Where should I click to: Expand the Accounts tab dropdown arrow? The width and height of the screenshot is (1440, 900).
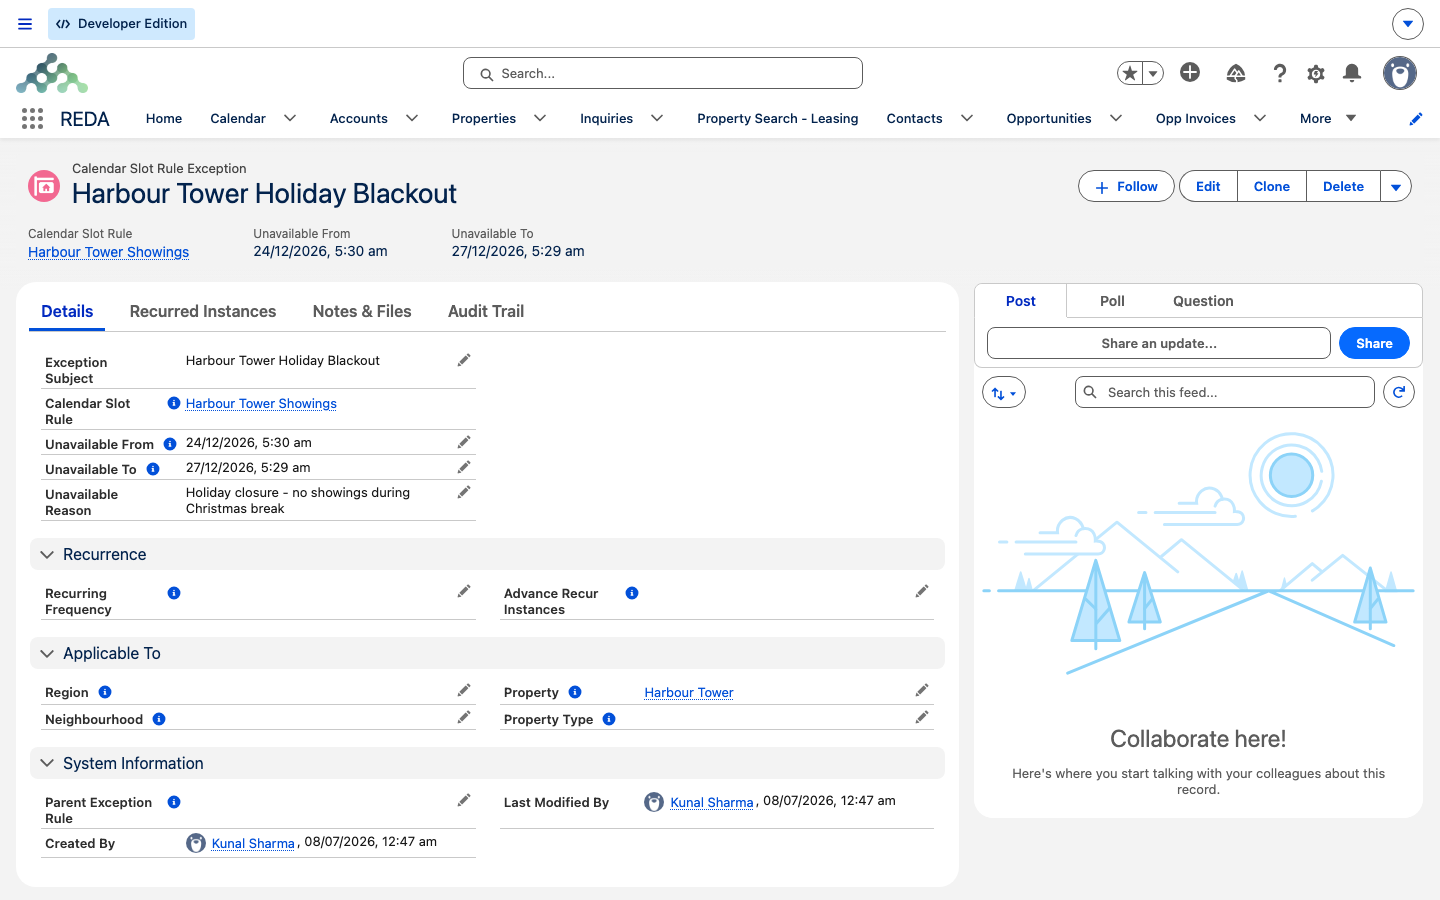click(412, 118)
